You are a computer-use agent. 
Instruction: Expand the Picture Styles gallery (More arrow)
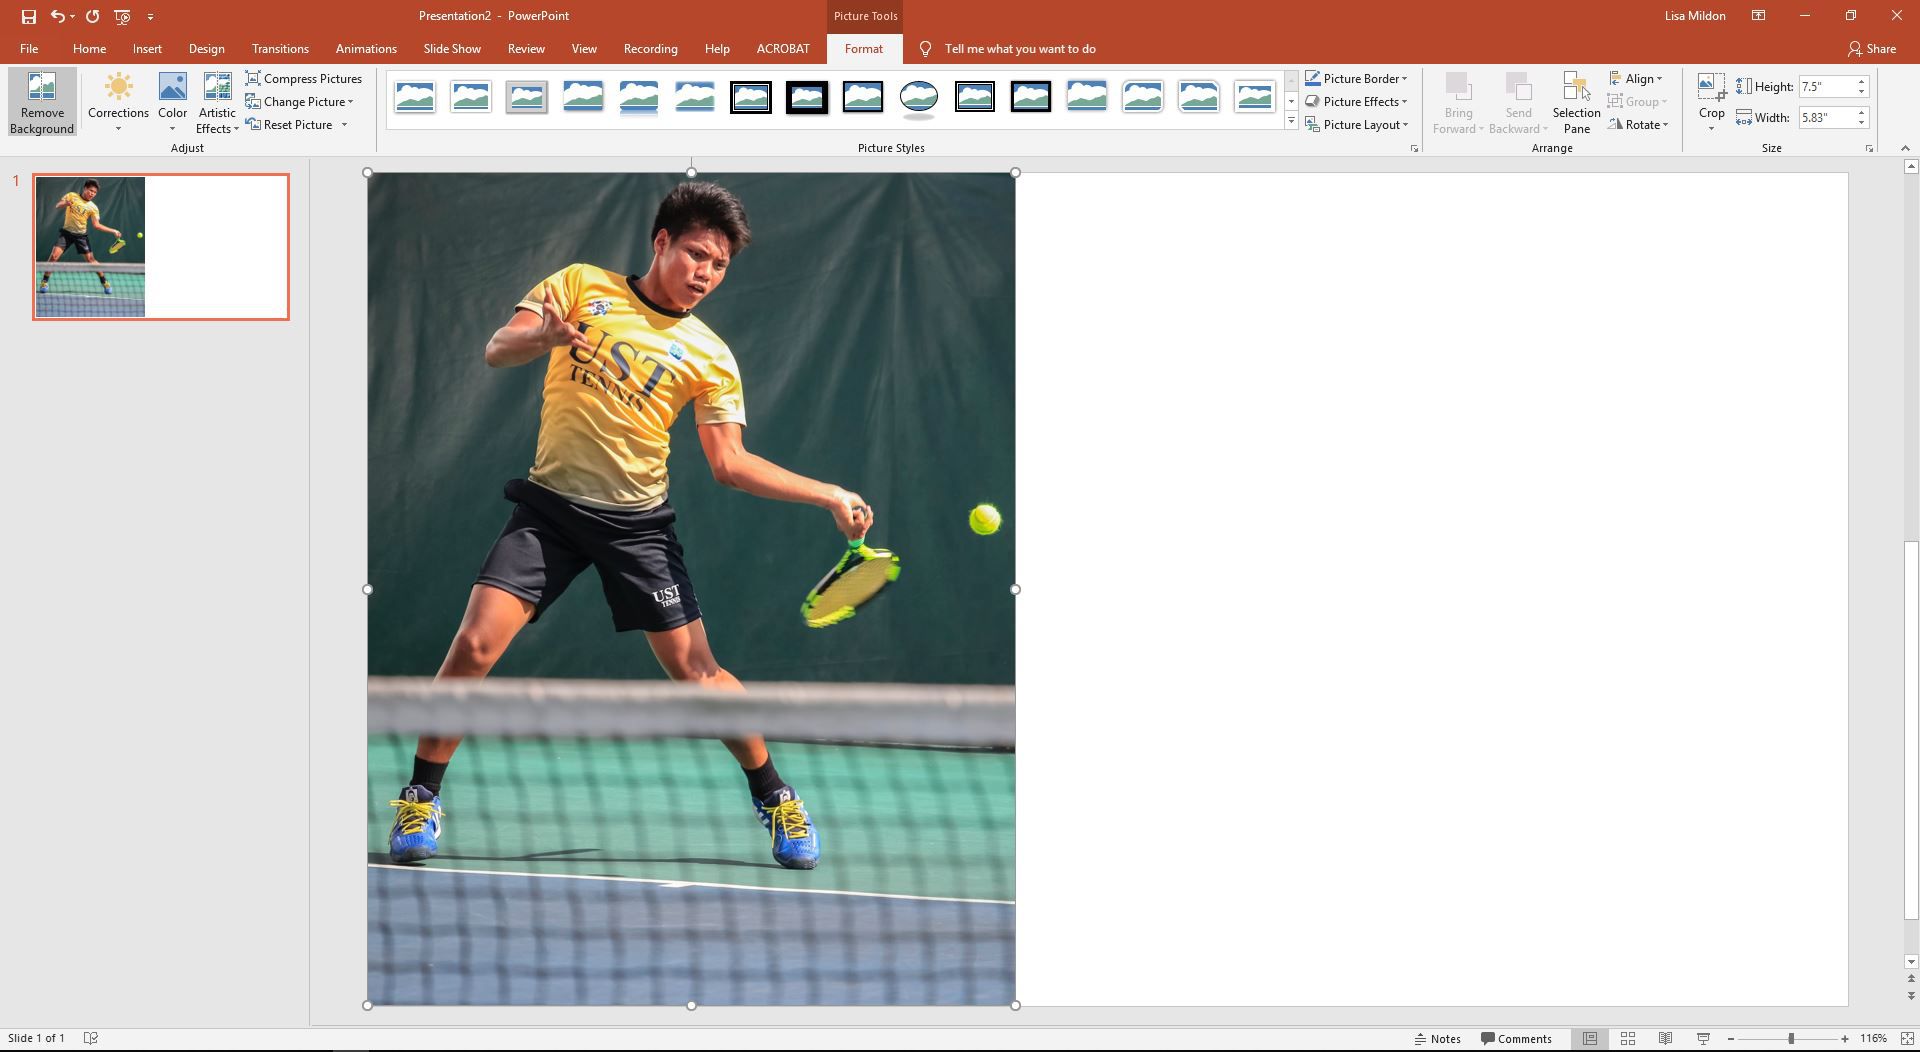(x=1291, y=121)
